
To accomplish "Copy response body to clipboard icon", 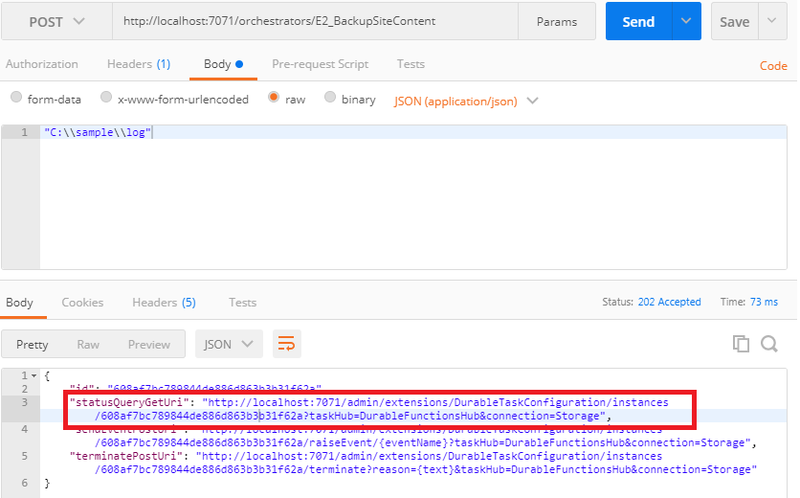I will [740, 344].
